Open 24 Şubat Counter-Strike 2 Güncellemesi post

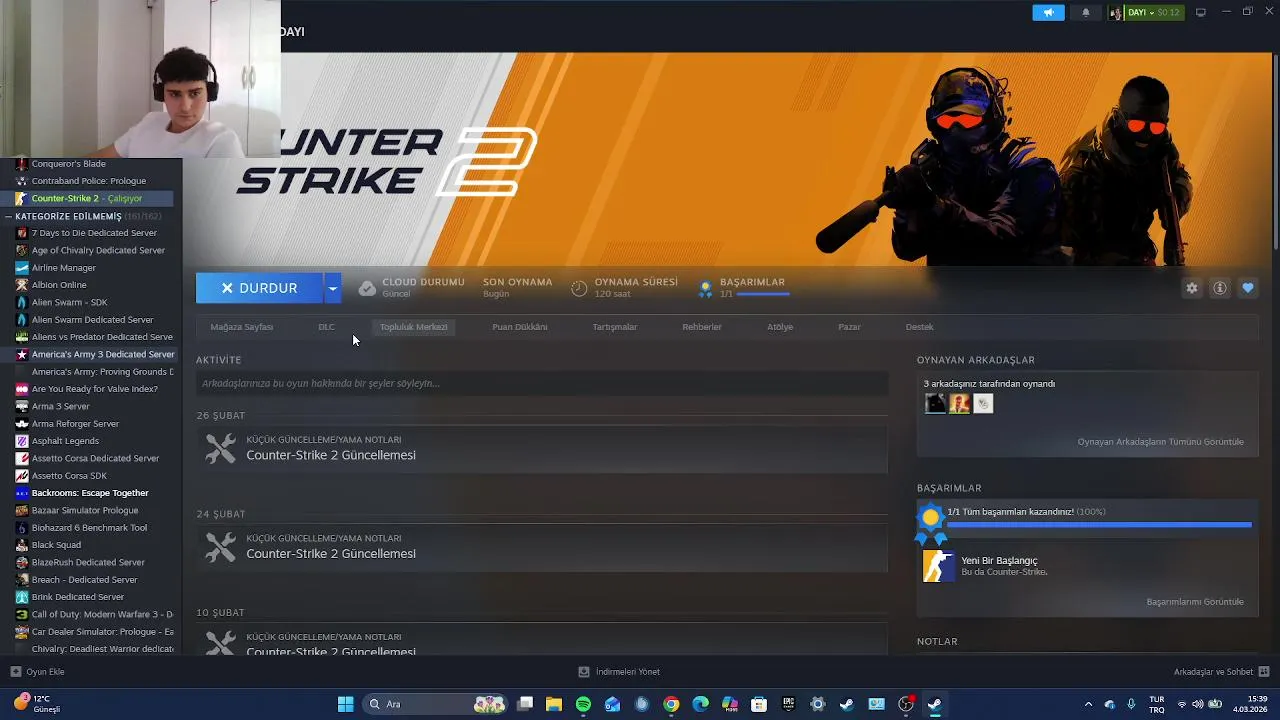[x=542, y=547]
